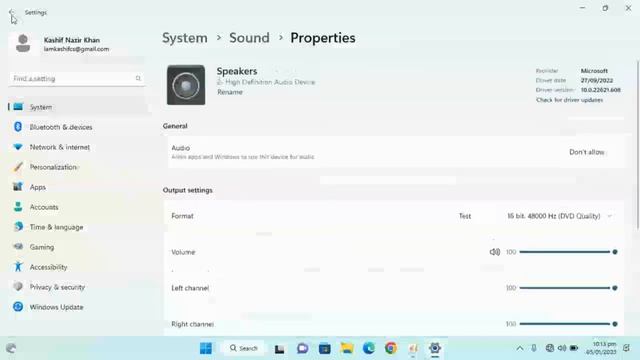The height and width of the screenshot is (360, 640).
Task: Click the back arrow in Settings
Action: coord(11,12)
